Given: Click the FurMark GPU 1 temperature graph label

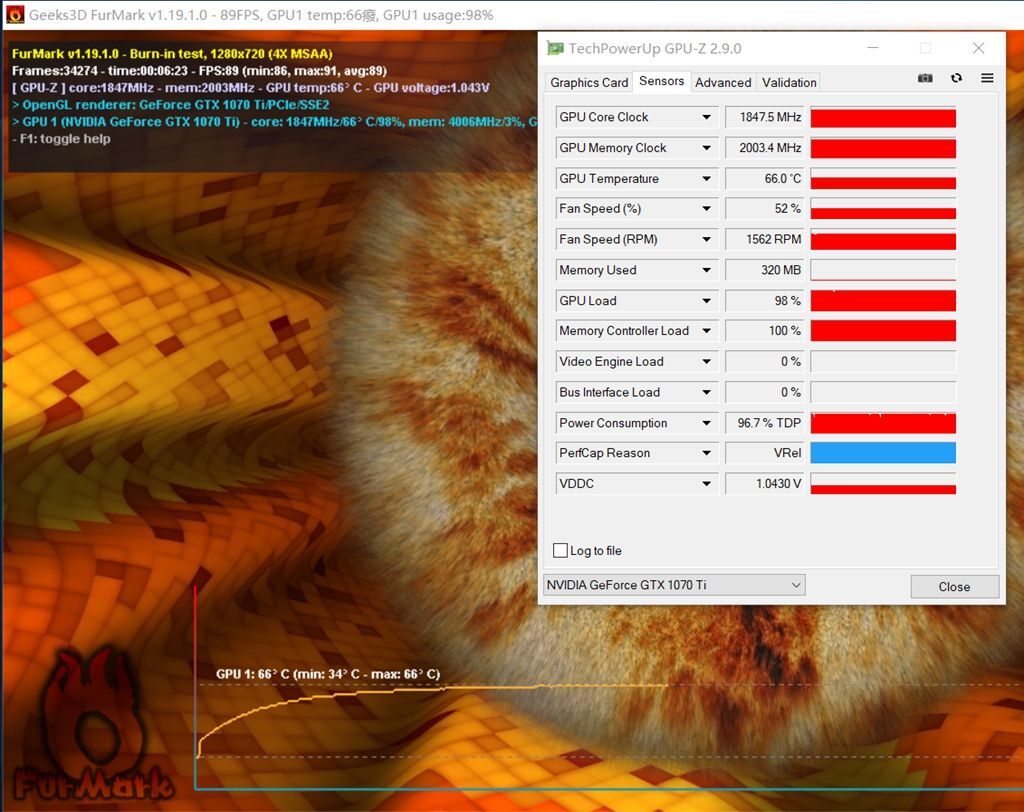Looking at the screenshot, I should pyautogui.click(x=328, y=674).
